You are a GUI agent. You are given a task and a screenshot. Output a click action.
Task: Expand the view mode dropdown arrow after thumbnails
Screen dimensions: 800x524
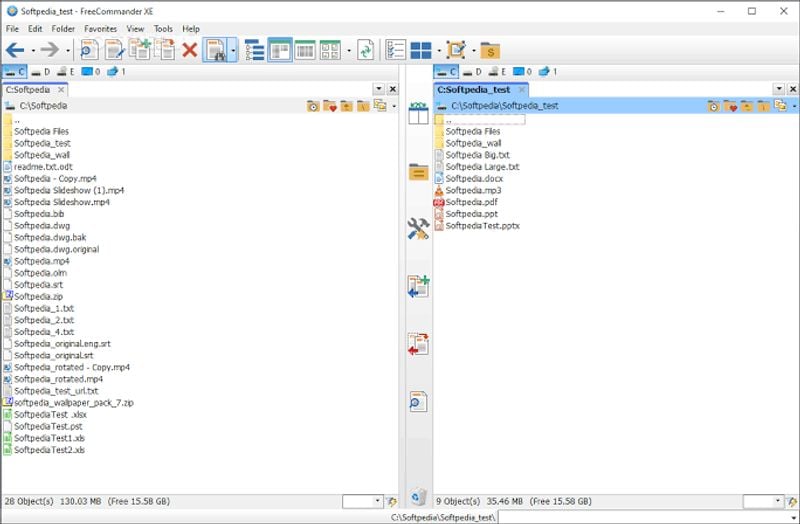[349, 51]
